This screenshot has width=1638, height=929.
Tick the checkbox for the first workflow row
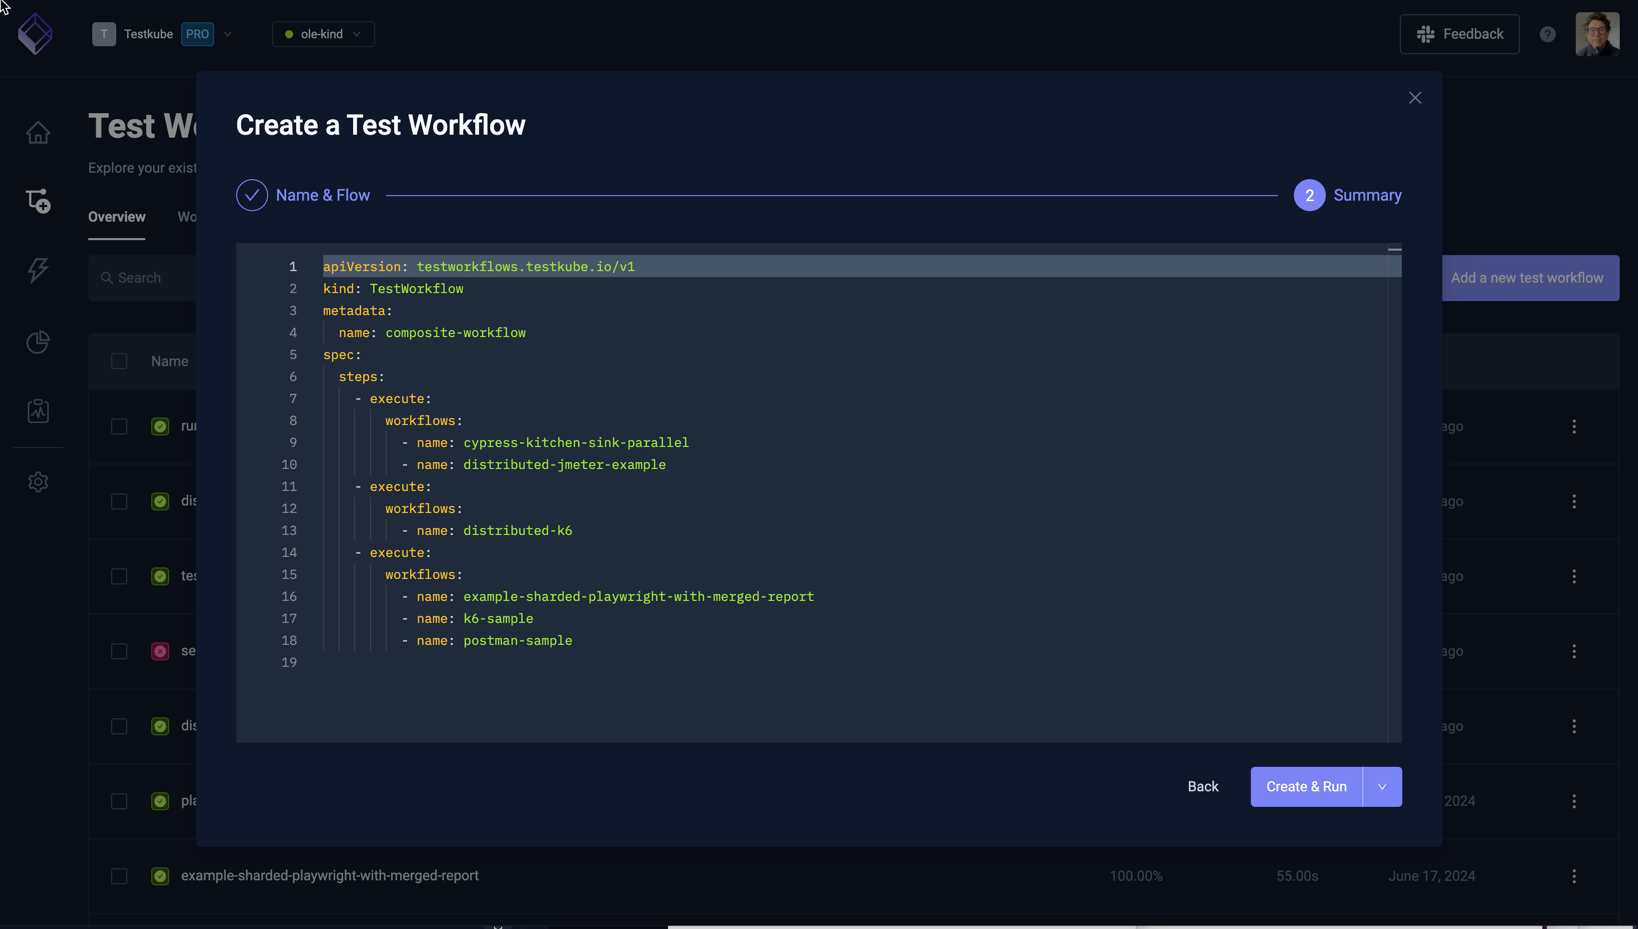(x=119, y=426)
